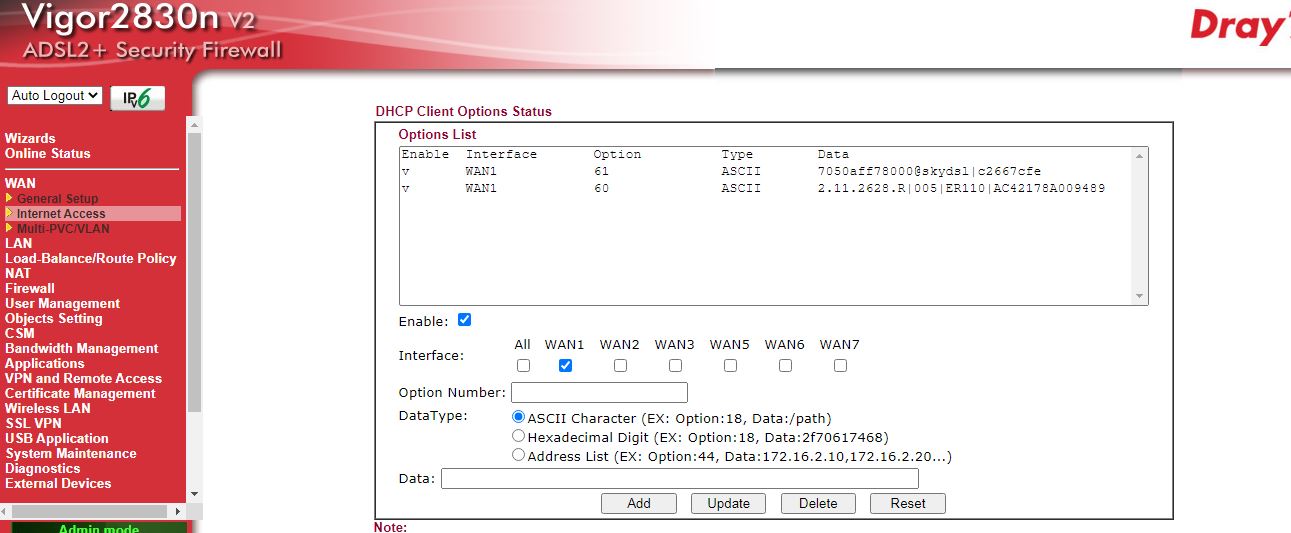
Task: Click sidebar scrollbar up arrow
Action: click(194, 123)
